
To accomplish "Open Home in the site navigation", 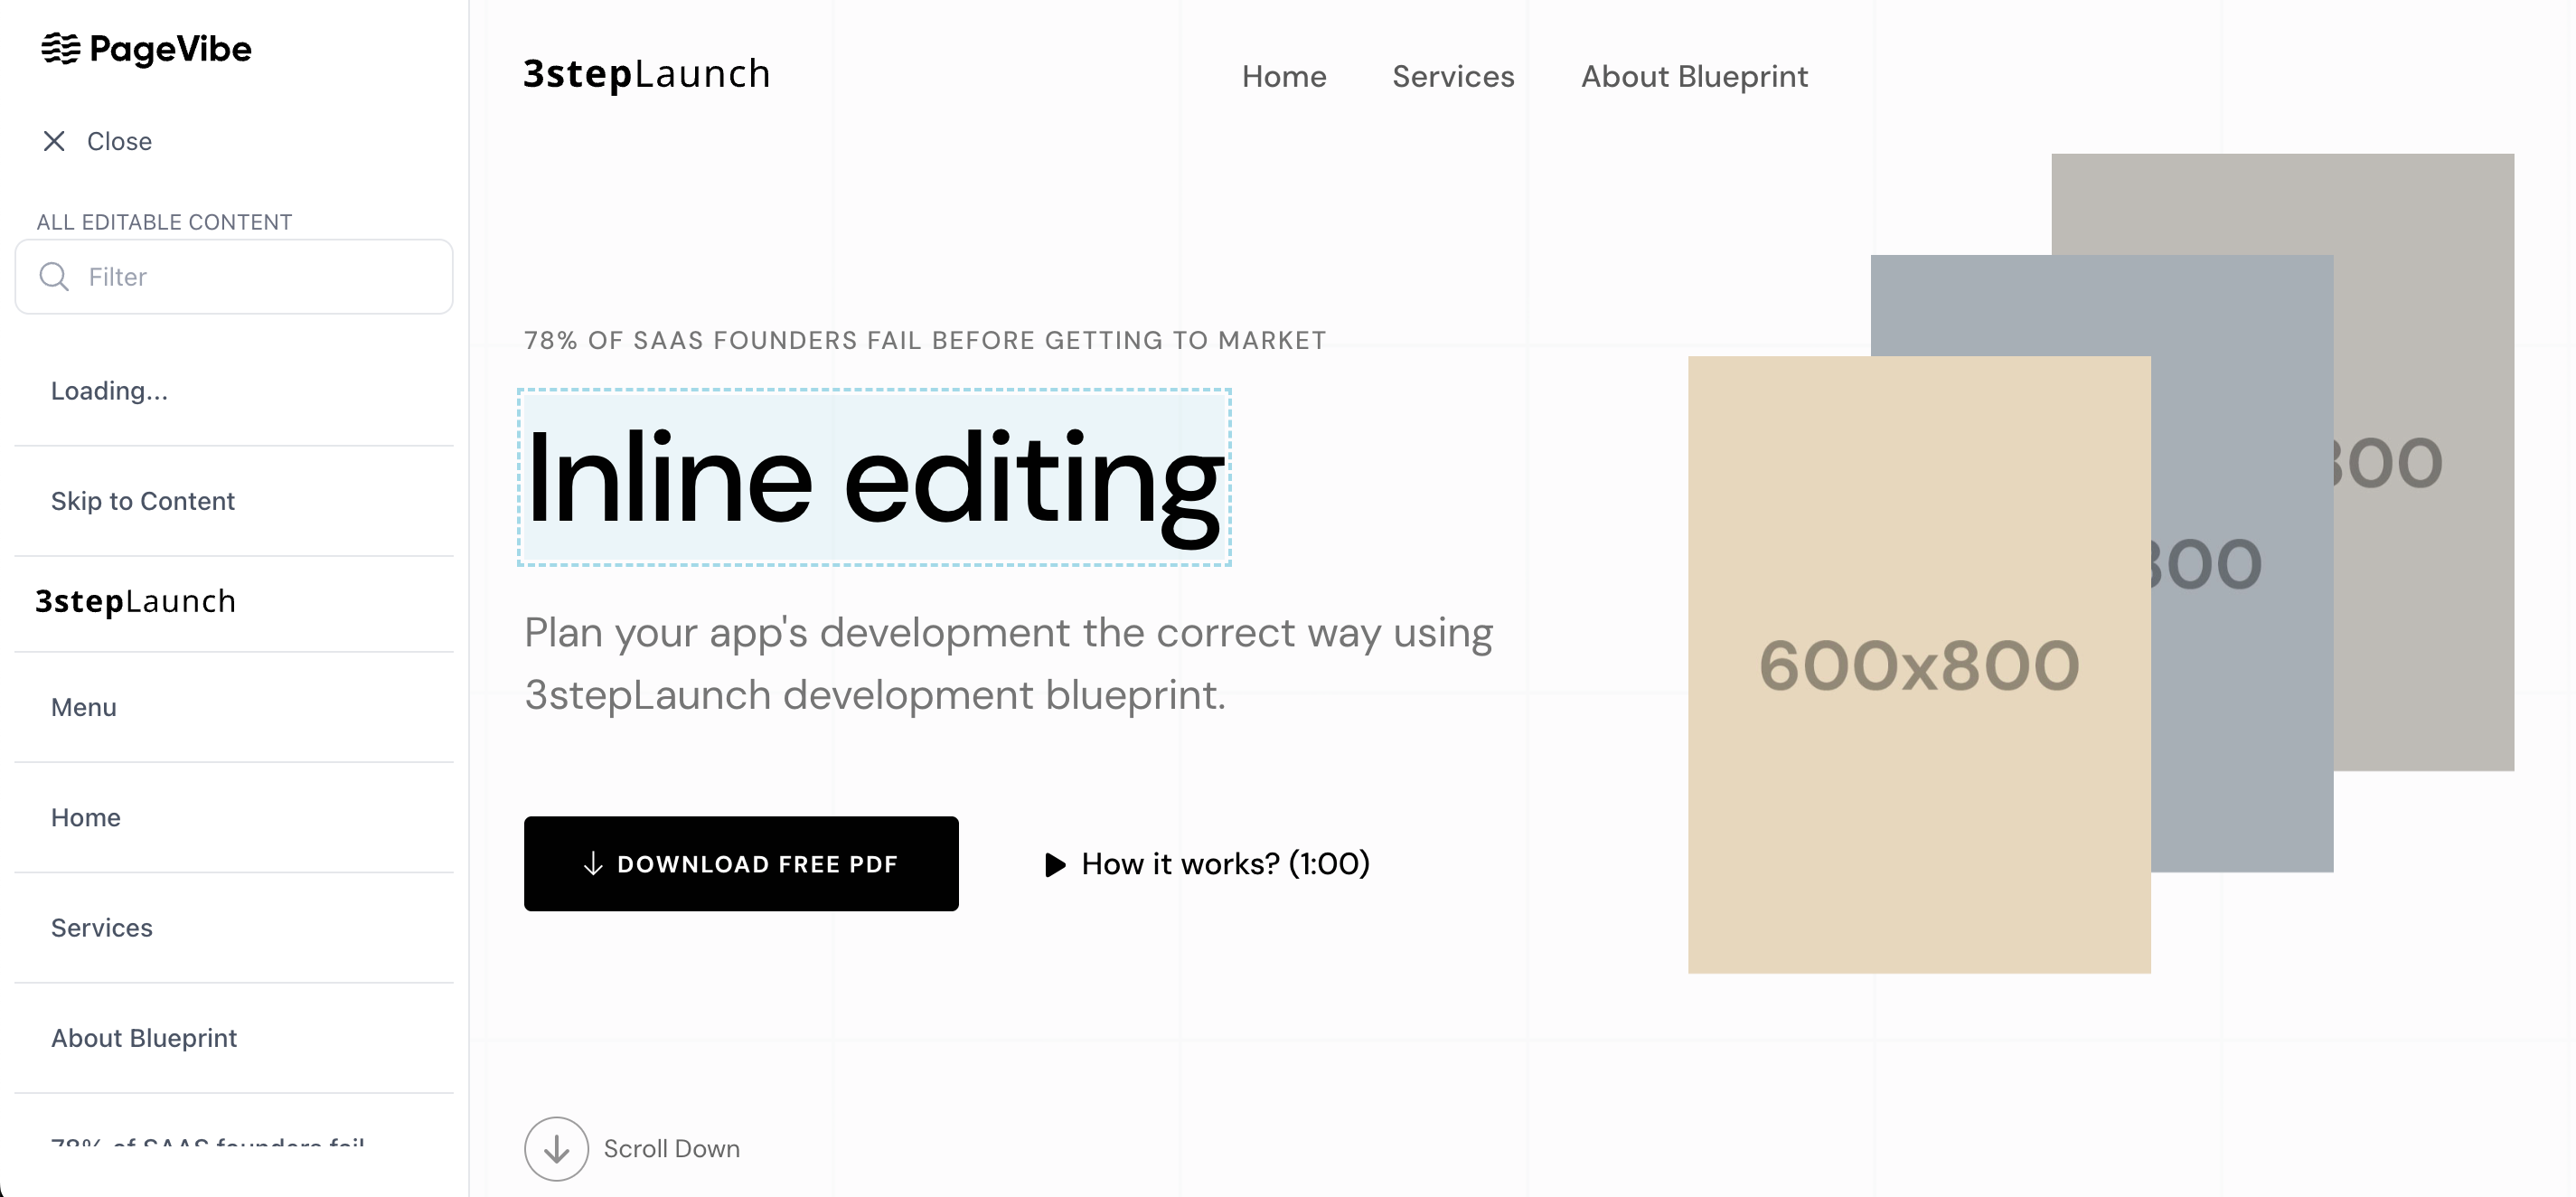I will [1284, 77].
